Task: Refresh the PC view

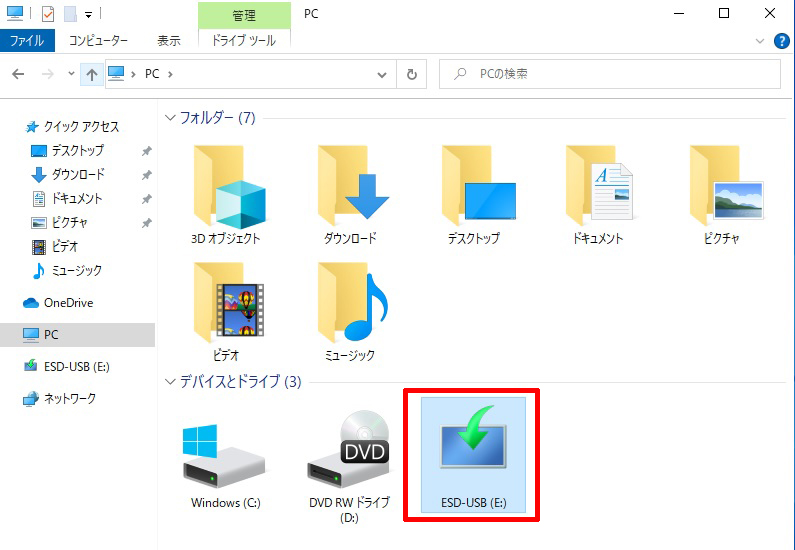Action: (x=412, y=74)
